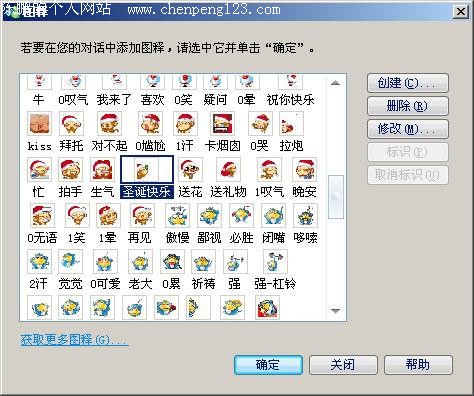Click the scrollbar down arrow
The image size is (474, 396).
(335, 311)
